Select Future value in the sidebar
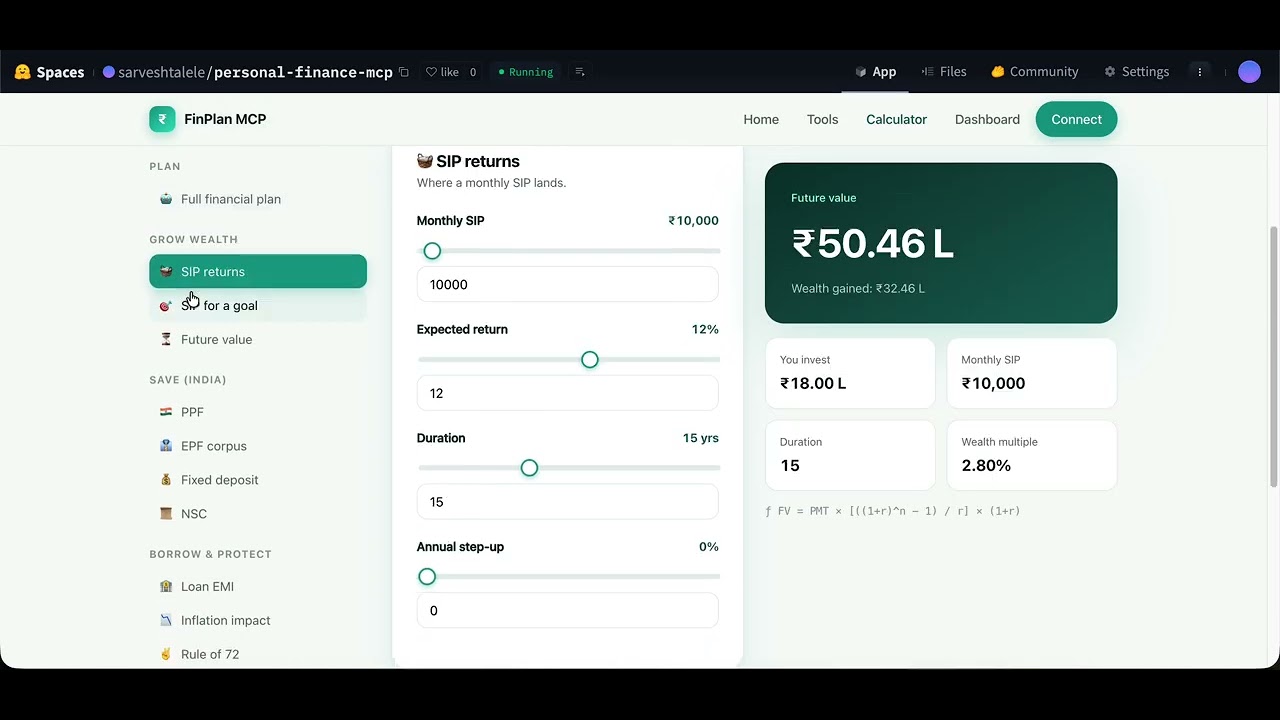 pos(258,340)
